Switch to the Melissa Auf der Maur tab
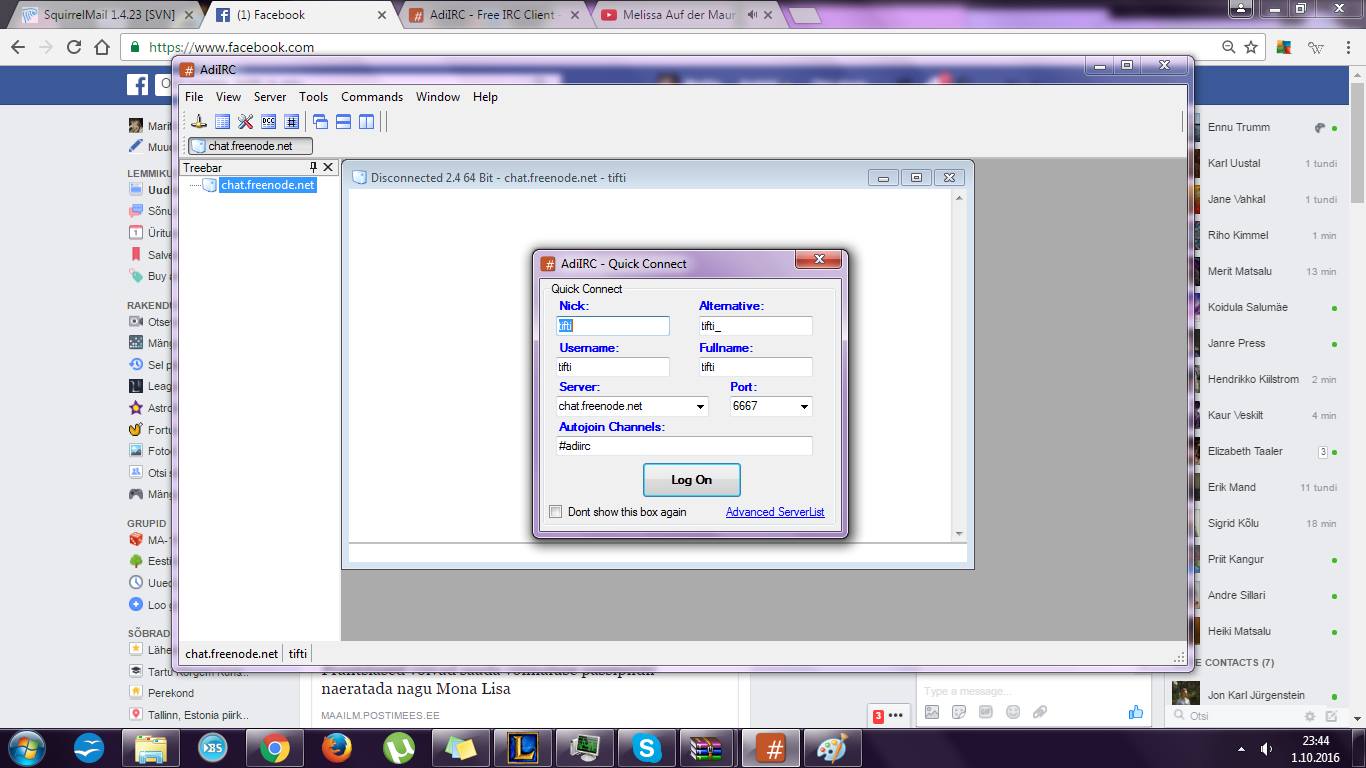The image size is (1366, 768). tap(690, 15)
